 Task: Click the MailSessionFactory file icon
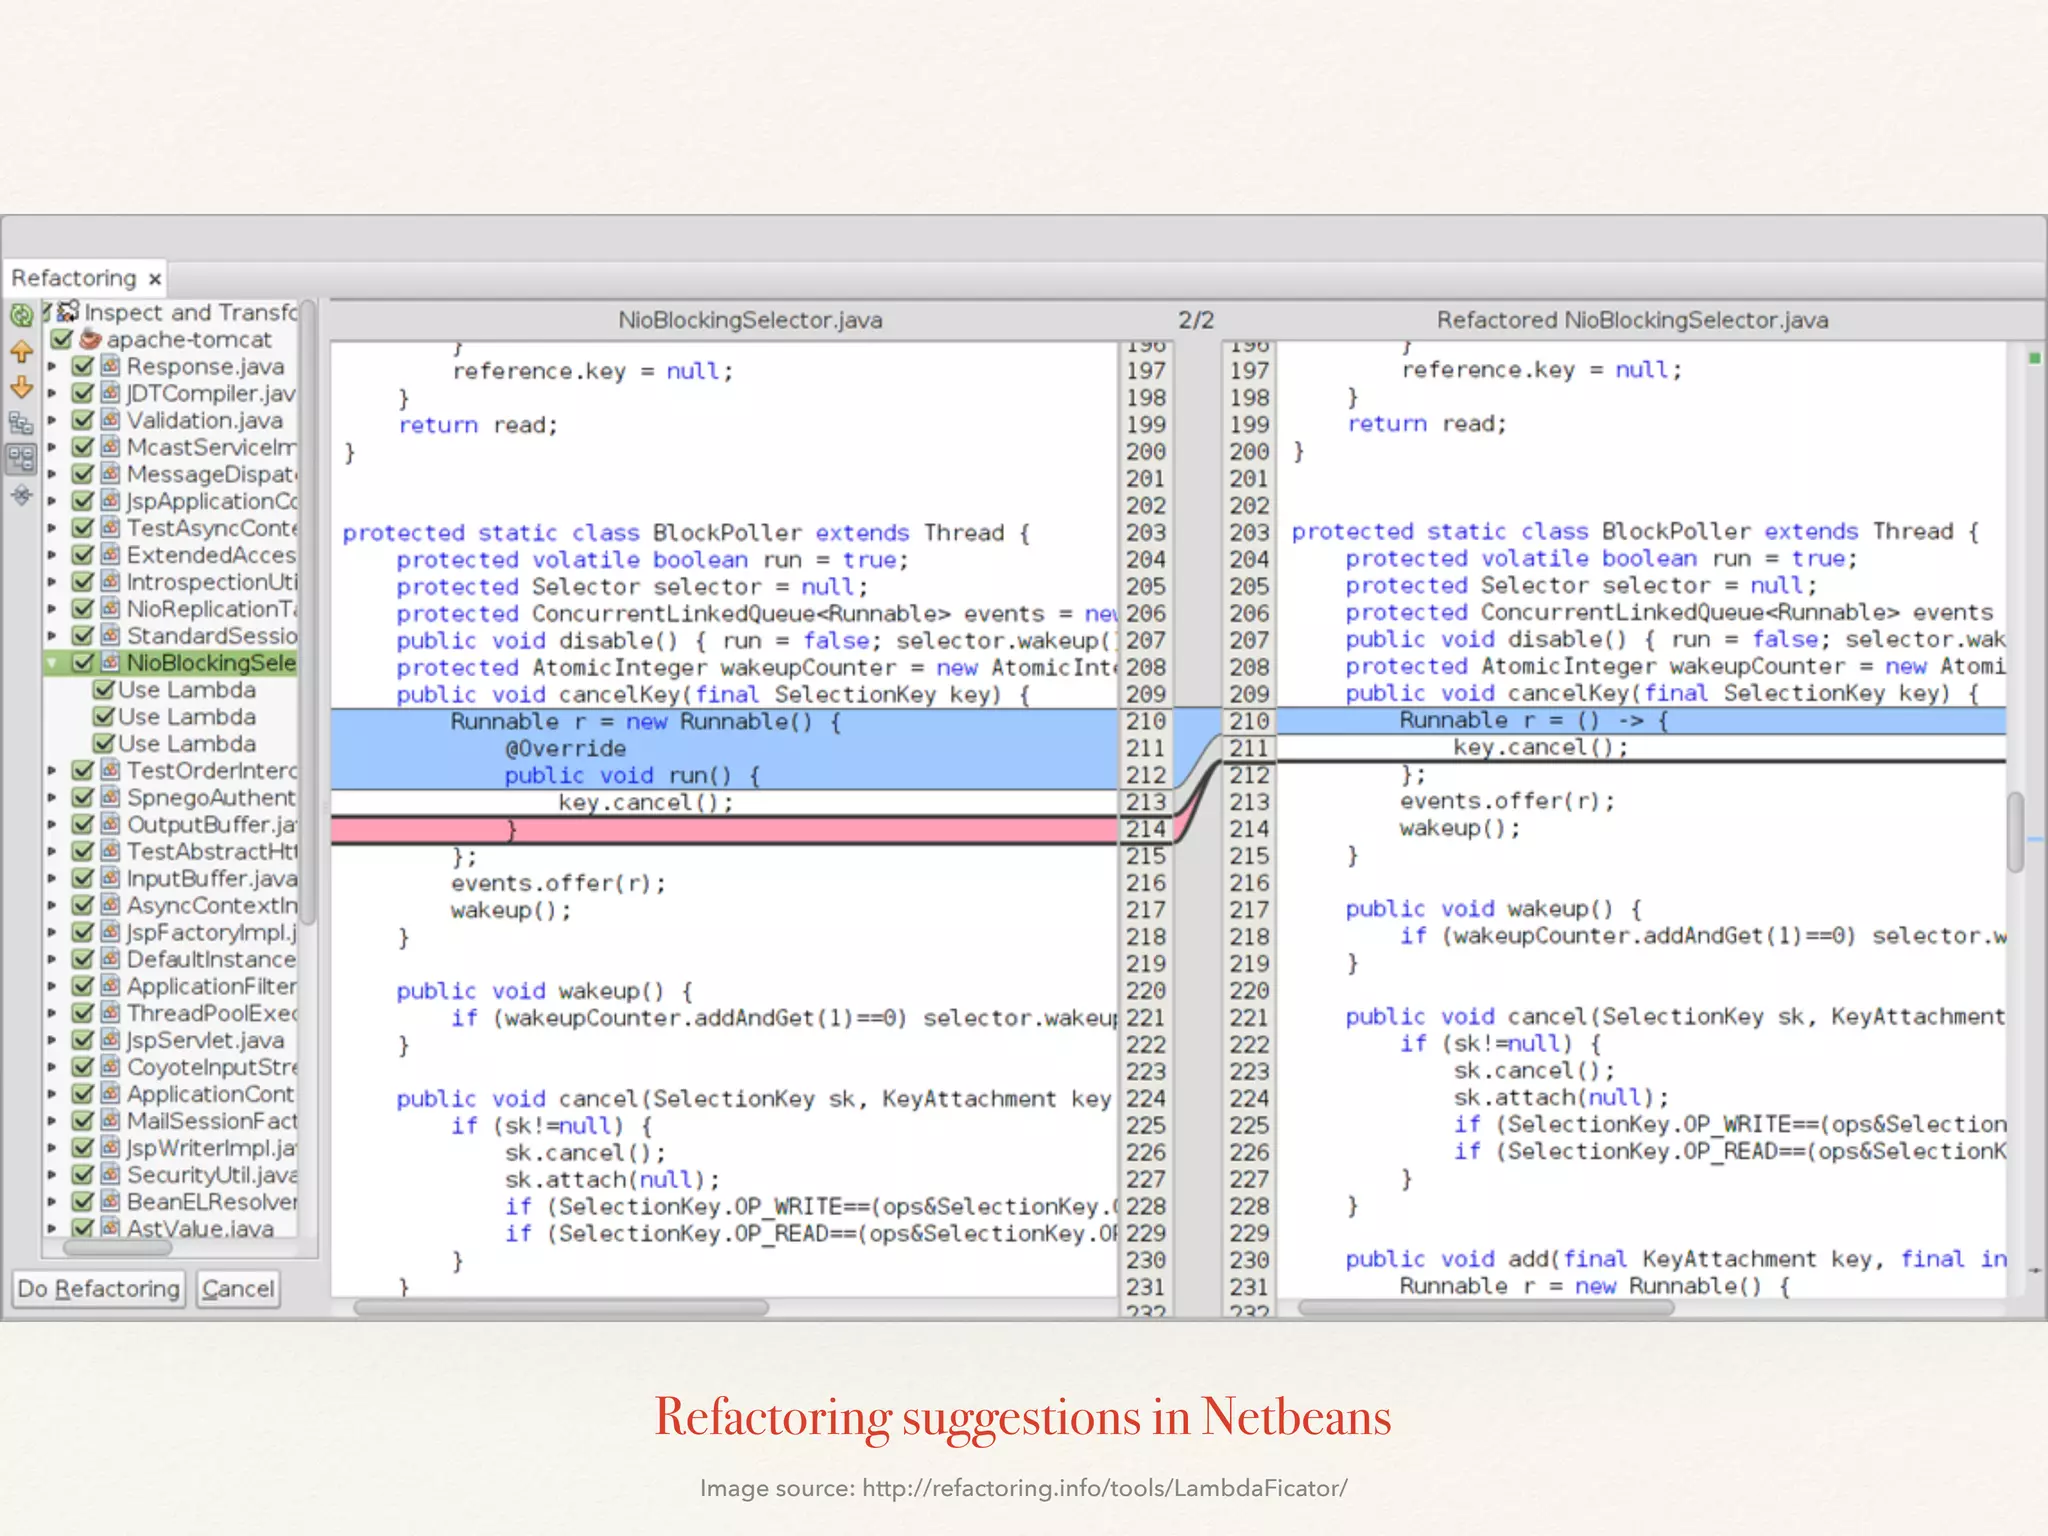click(x=110, y=1121)
